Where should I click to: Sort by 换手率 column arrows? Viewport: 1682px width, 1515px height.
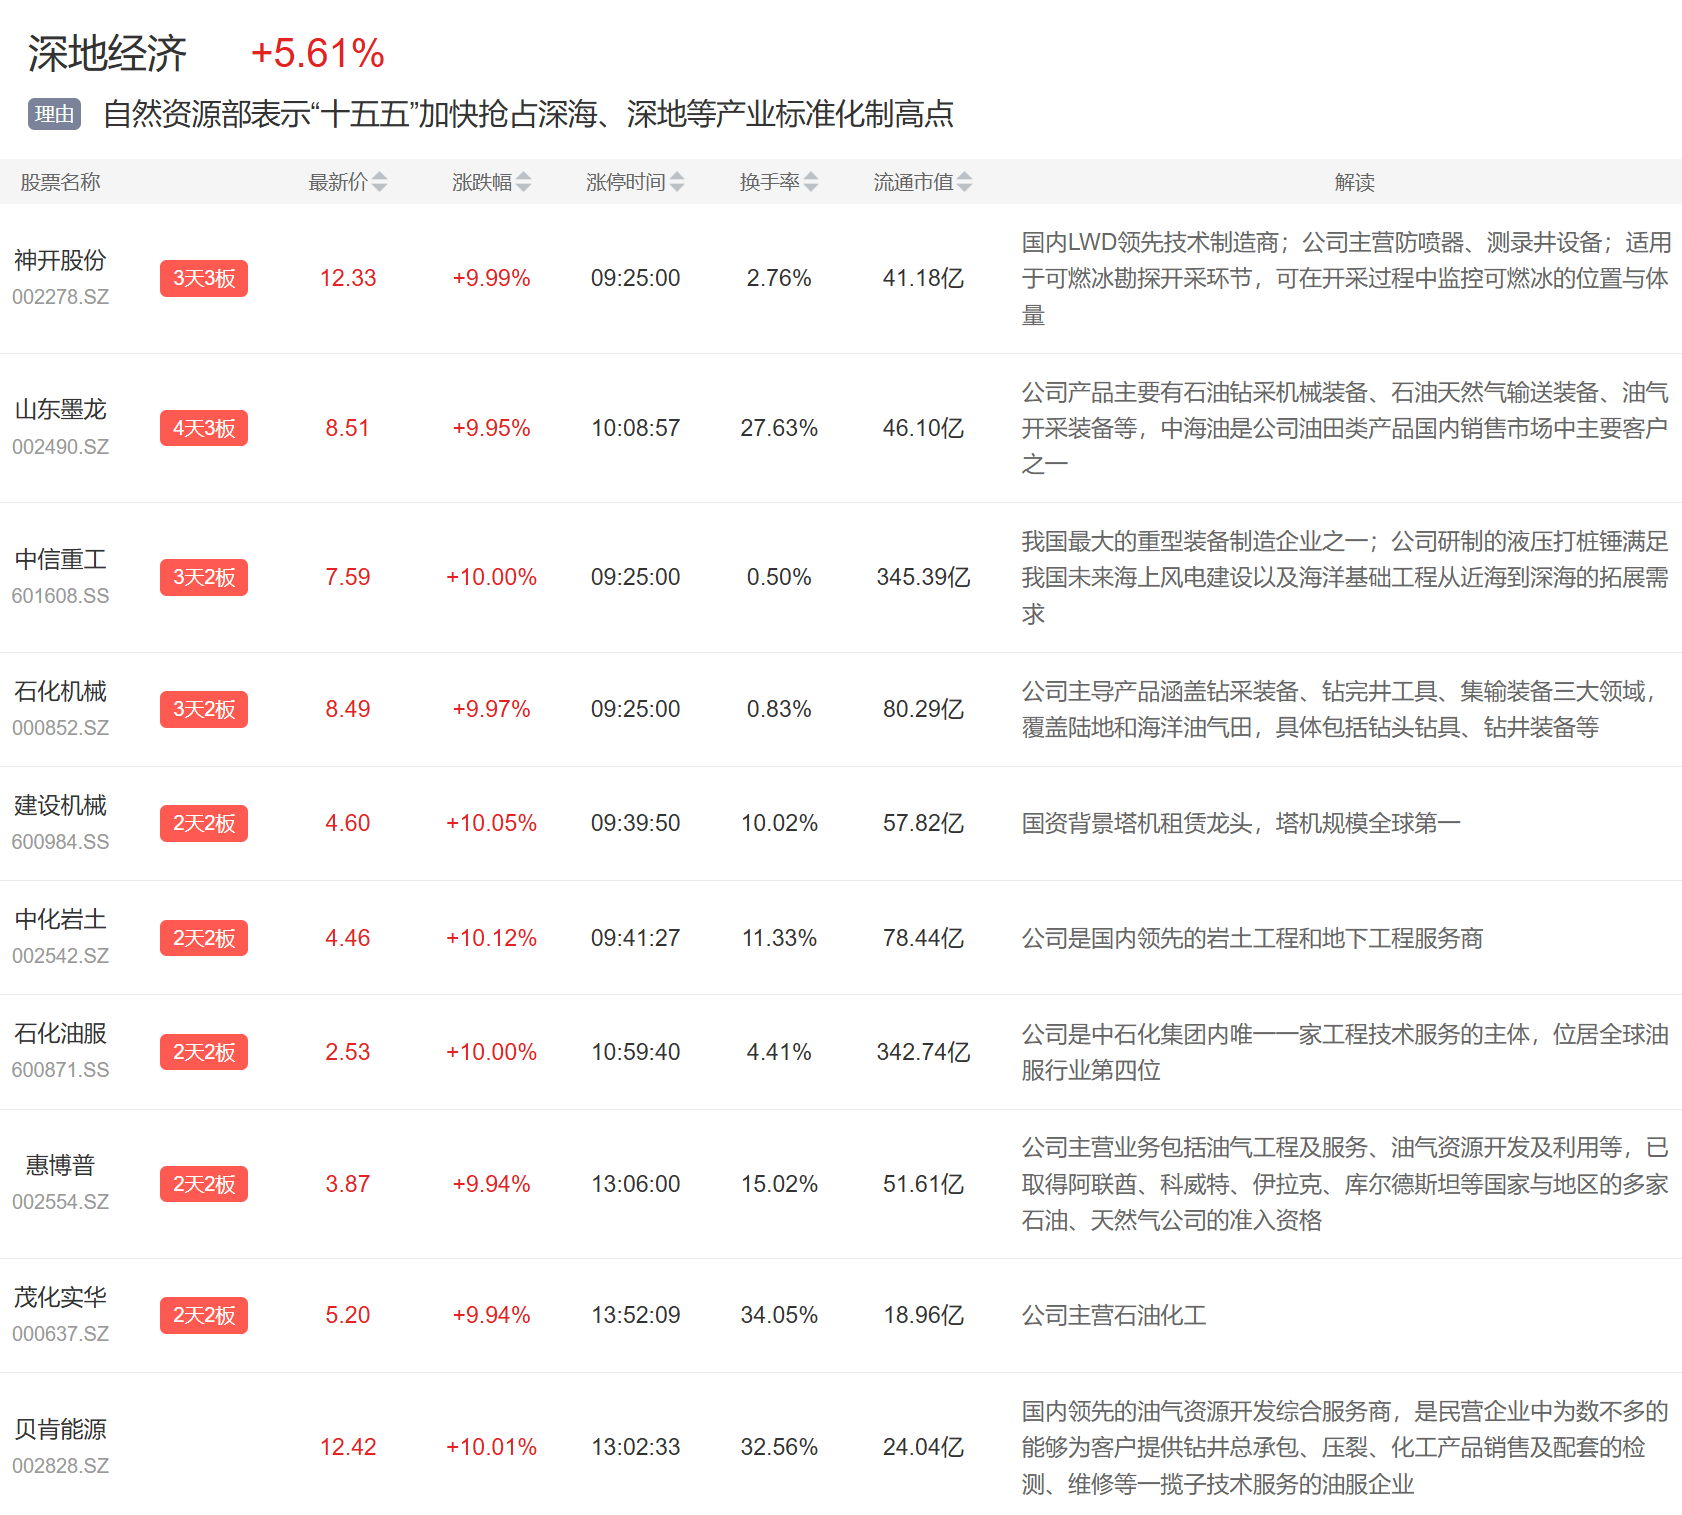(811, 182)
